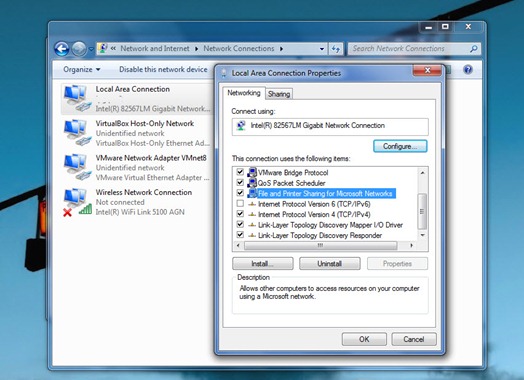Click the Install button

point(263,264)
